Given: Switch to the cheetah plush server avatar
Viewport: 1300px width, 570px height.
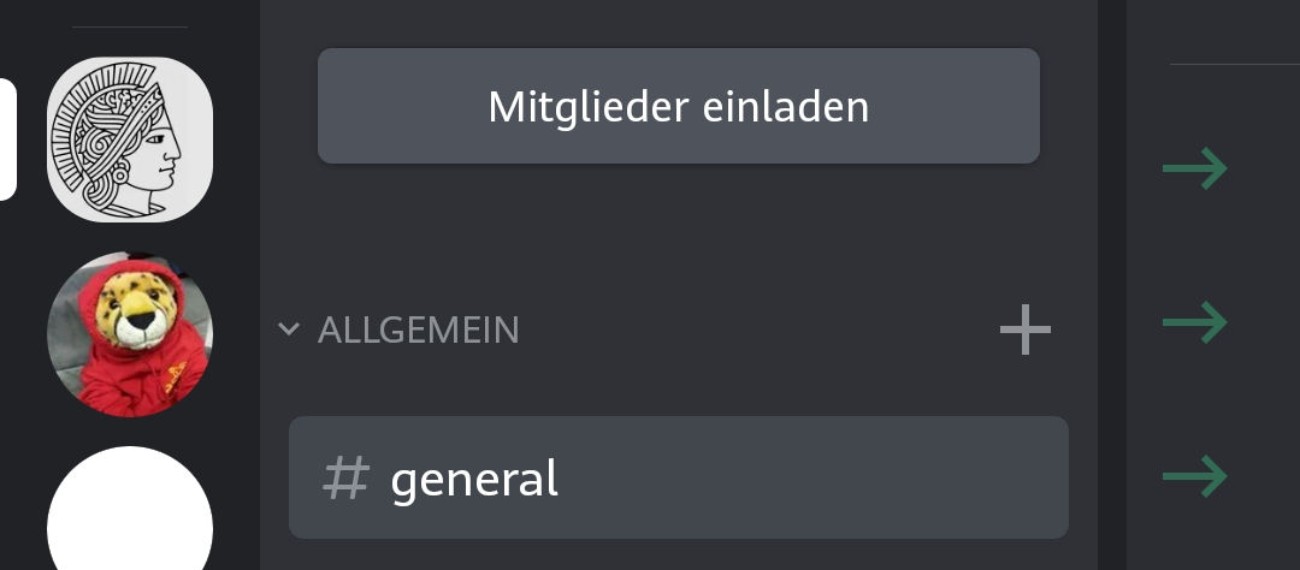Looking at the screenshot, I should click(x=130, y=333).
